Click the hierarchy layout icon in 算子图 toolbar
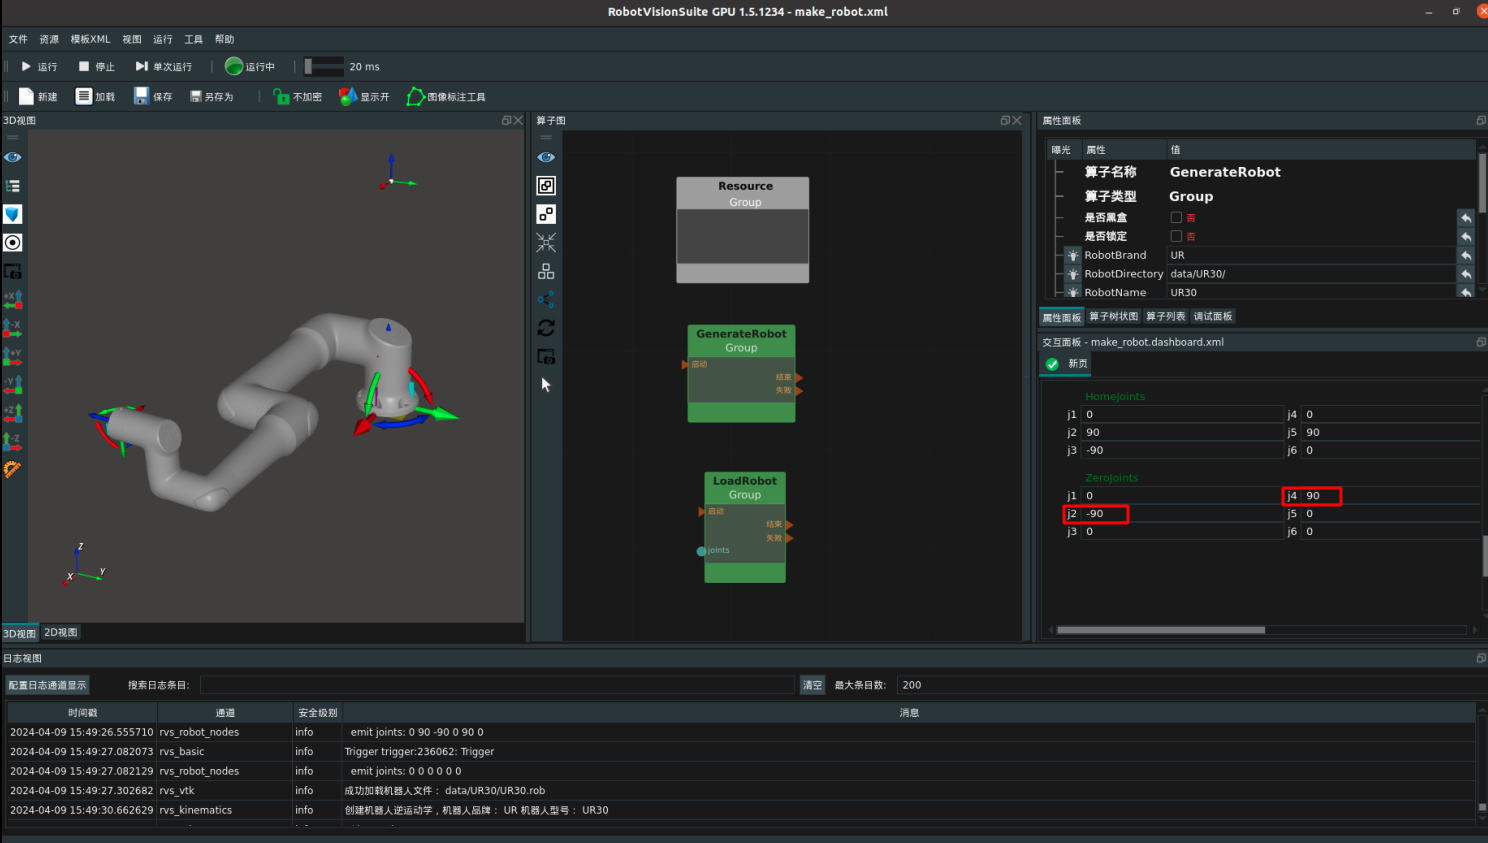 click(x=546, y=271)
